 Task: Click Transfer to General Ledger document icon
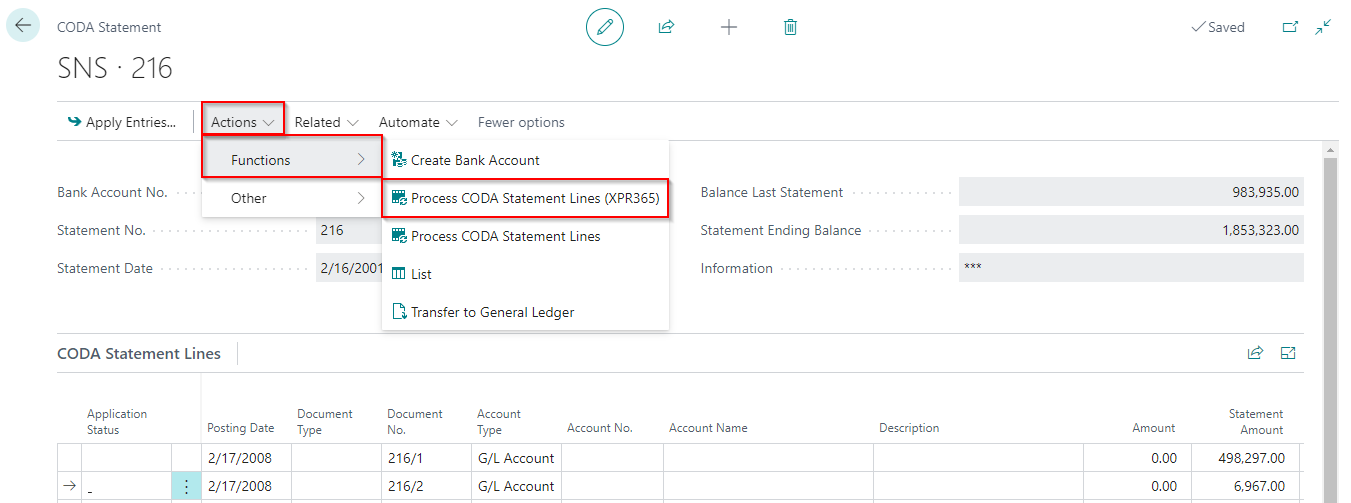399,312
